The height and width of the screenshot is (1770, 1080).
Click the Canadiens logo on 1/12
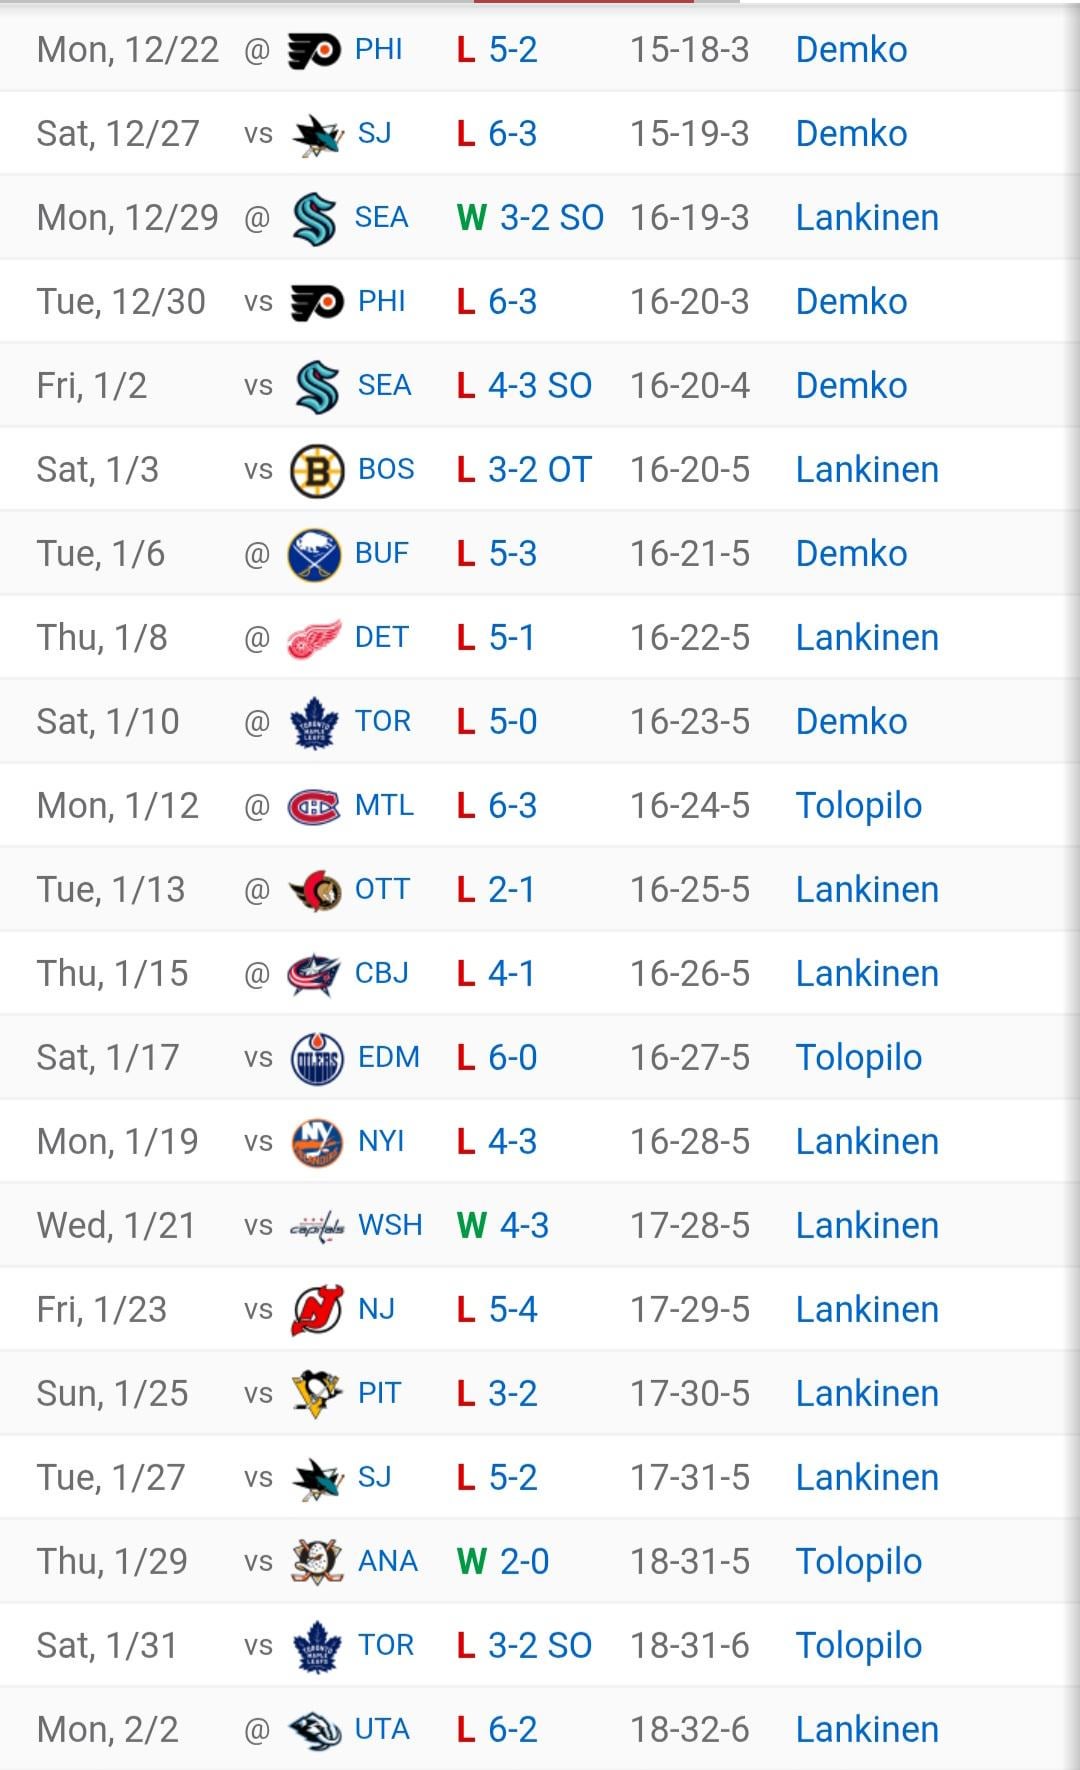click(x=314, y=806)
